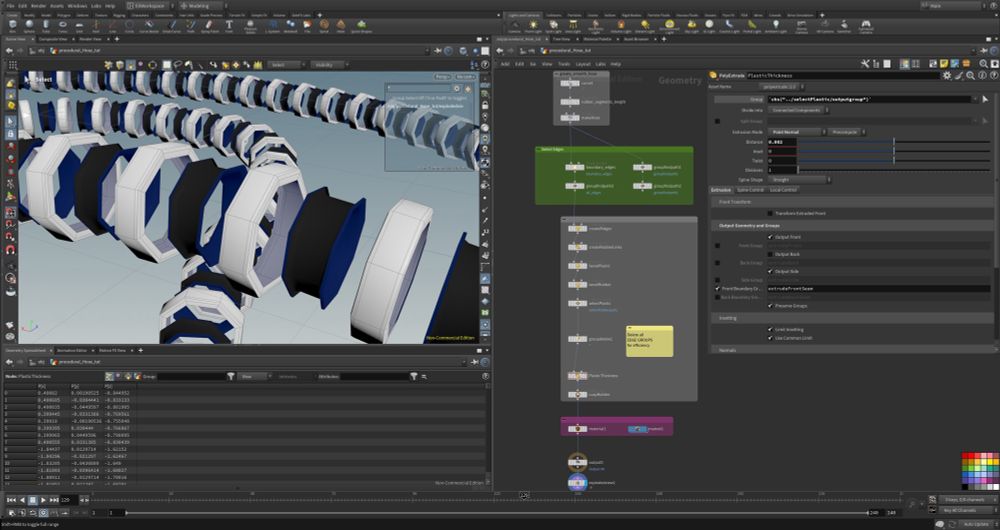Open network editor tools wrench icon
This screenshot has width=1000, height=530.
865,64
